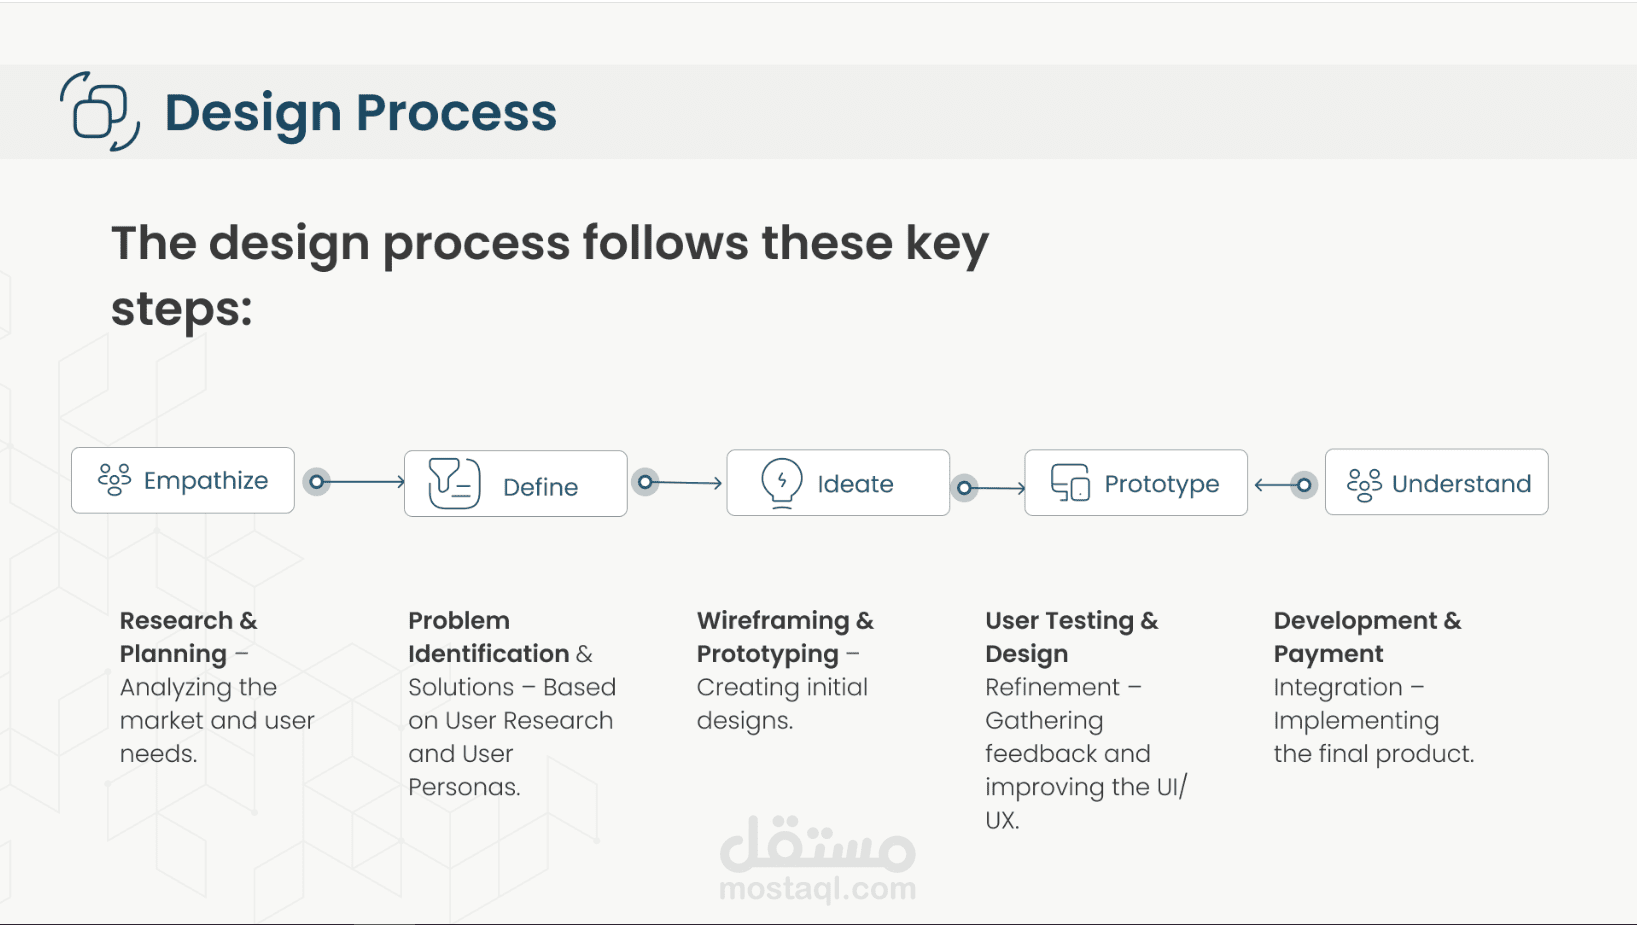Image resolution: width=1637 pixels, height=925 pixels.
Task: Click the Design Process title text
Action: point(360,113)
